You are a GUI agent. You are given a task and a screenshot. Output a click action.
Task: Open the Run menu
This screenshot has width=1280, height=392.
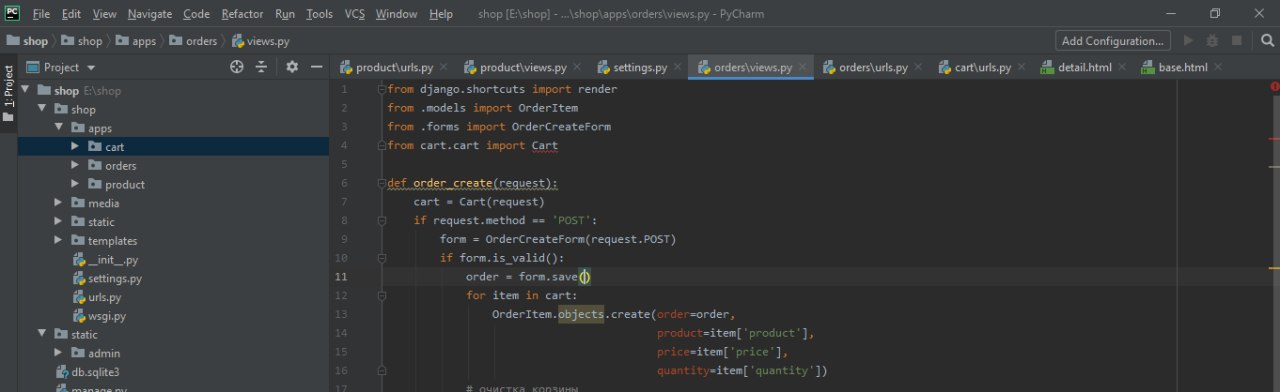click(285, 14)
